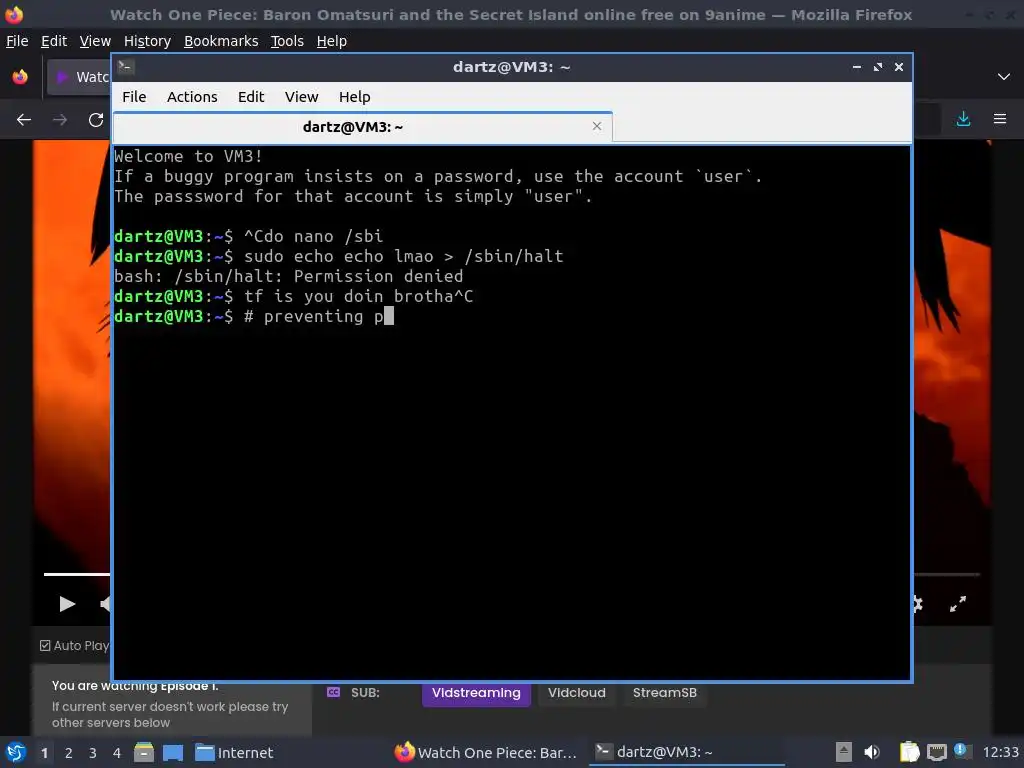This screenshot has width=1024, height=768.
Task: Switch to Firefox window from taskbar
Action: coord(487,752)
